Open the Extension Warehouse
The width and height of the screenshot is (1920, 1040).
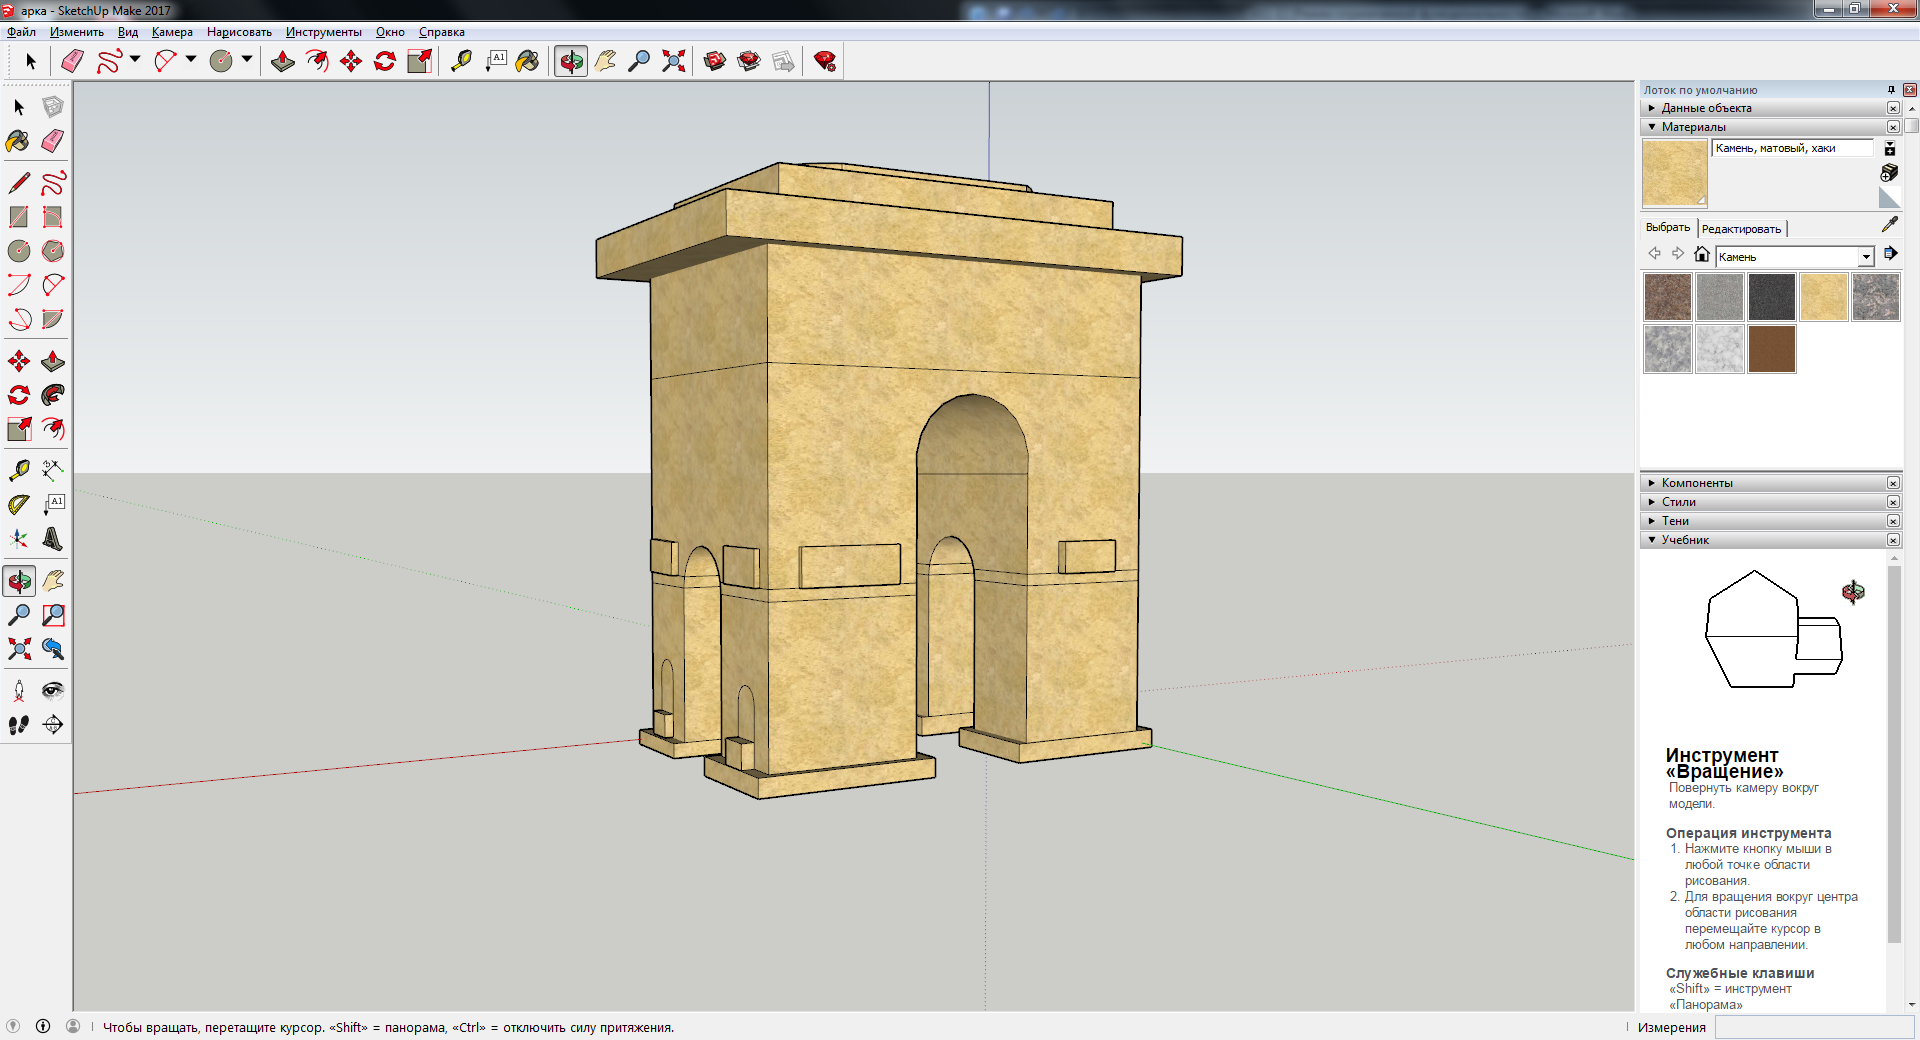pyautogui.click(x=749, y=61)
